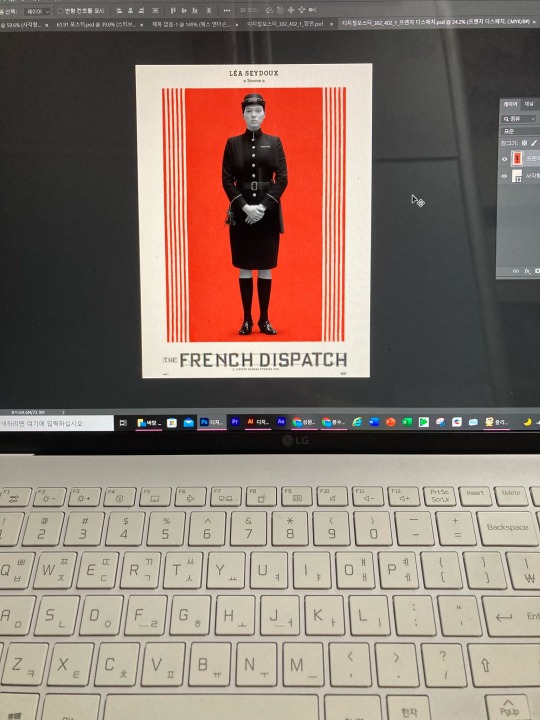Click the Task View icon on taskbar
The image size is (540, 720).
click(x=123, y=423)
